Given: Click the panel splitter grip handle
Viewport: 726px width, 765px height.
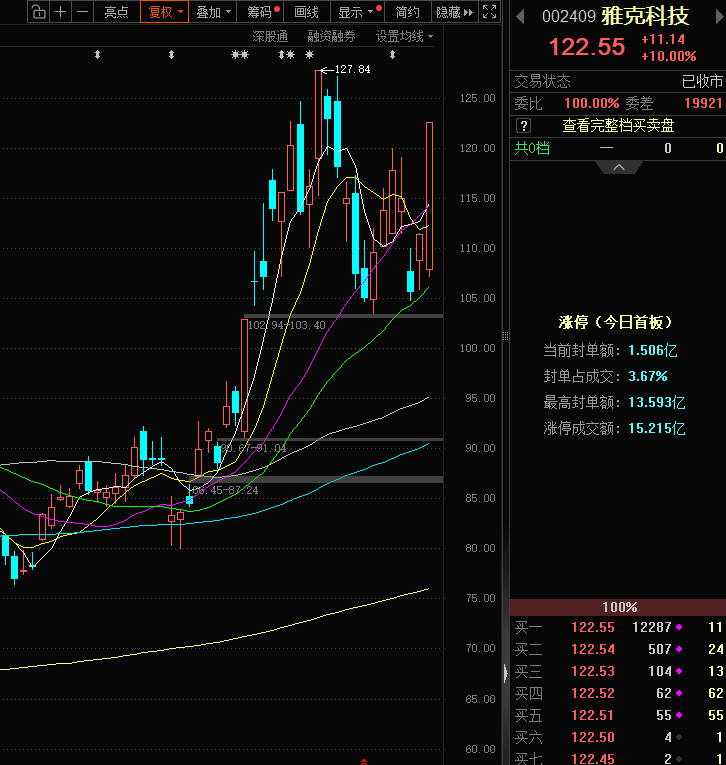Looking at the screenshot, I should pos(505,336).
